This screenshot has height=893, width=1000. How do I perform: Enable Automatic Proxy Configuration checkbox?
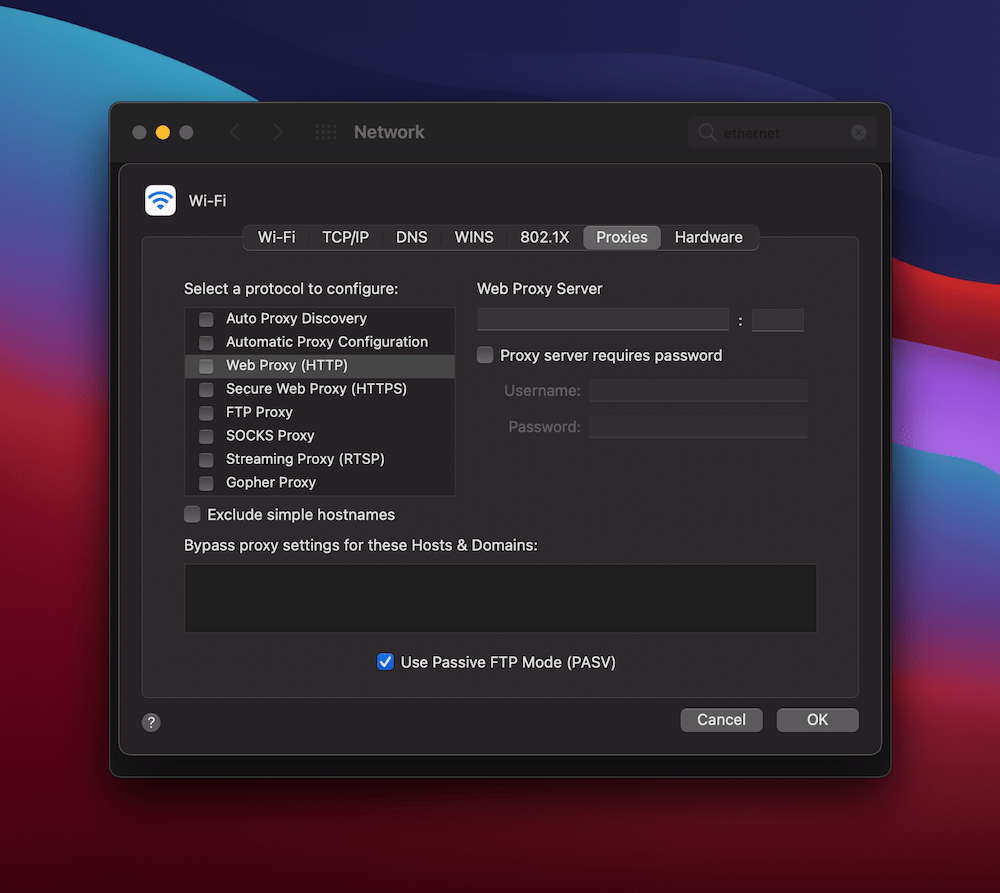206,343
